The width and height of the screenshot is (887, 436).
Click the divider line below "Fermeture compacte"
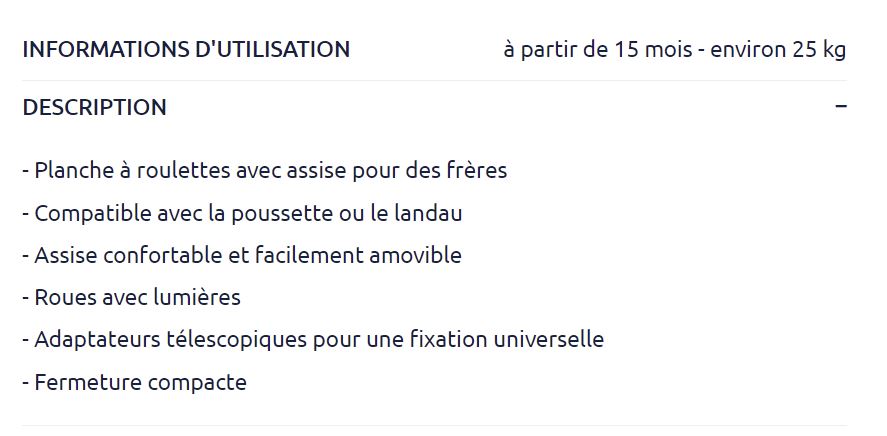[434, 426]
